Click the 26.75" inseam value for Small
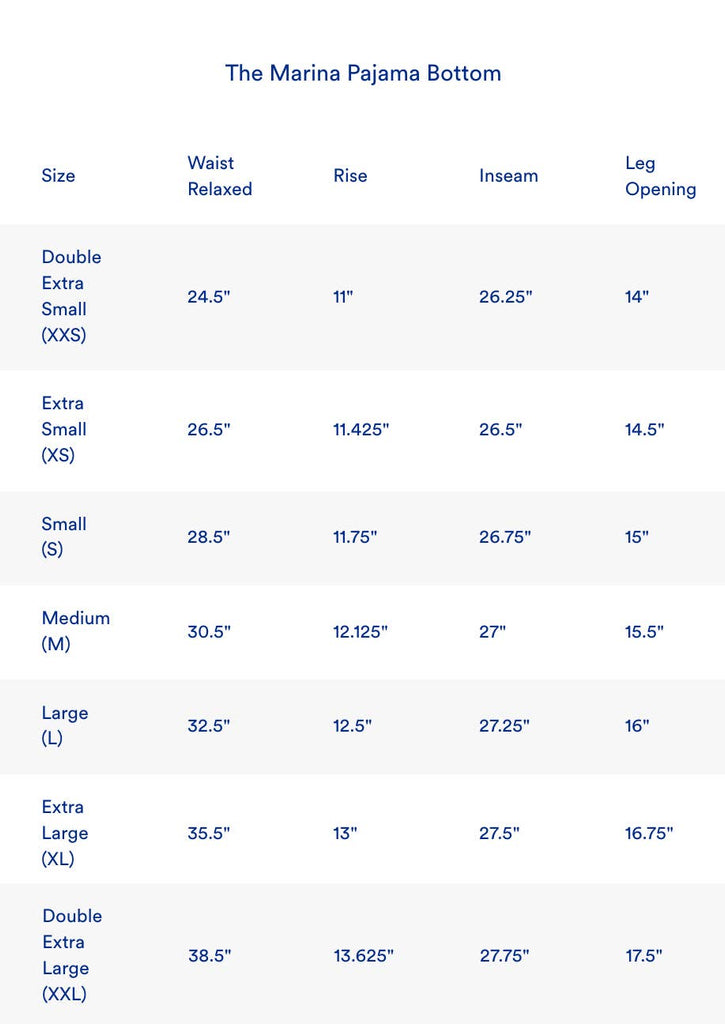The image size is (725, 1024). (505, 537)
